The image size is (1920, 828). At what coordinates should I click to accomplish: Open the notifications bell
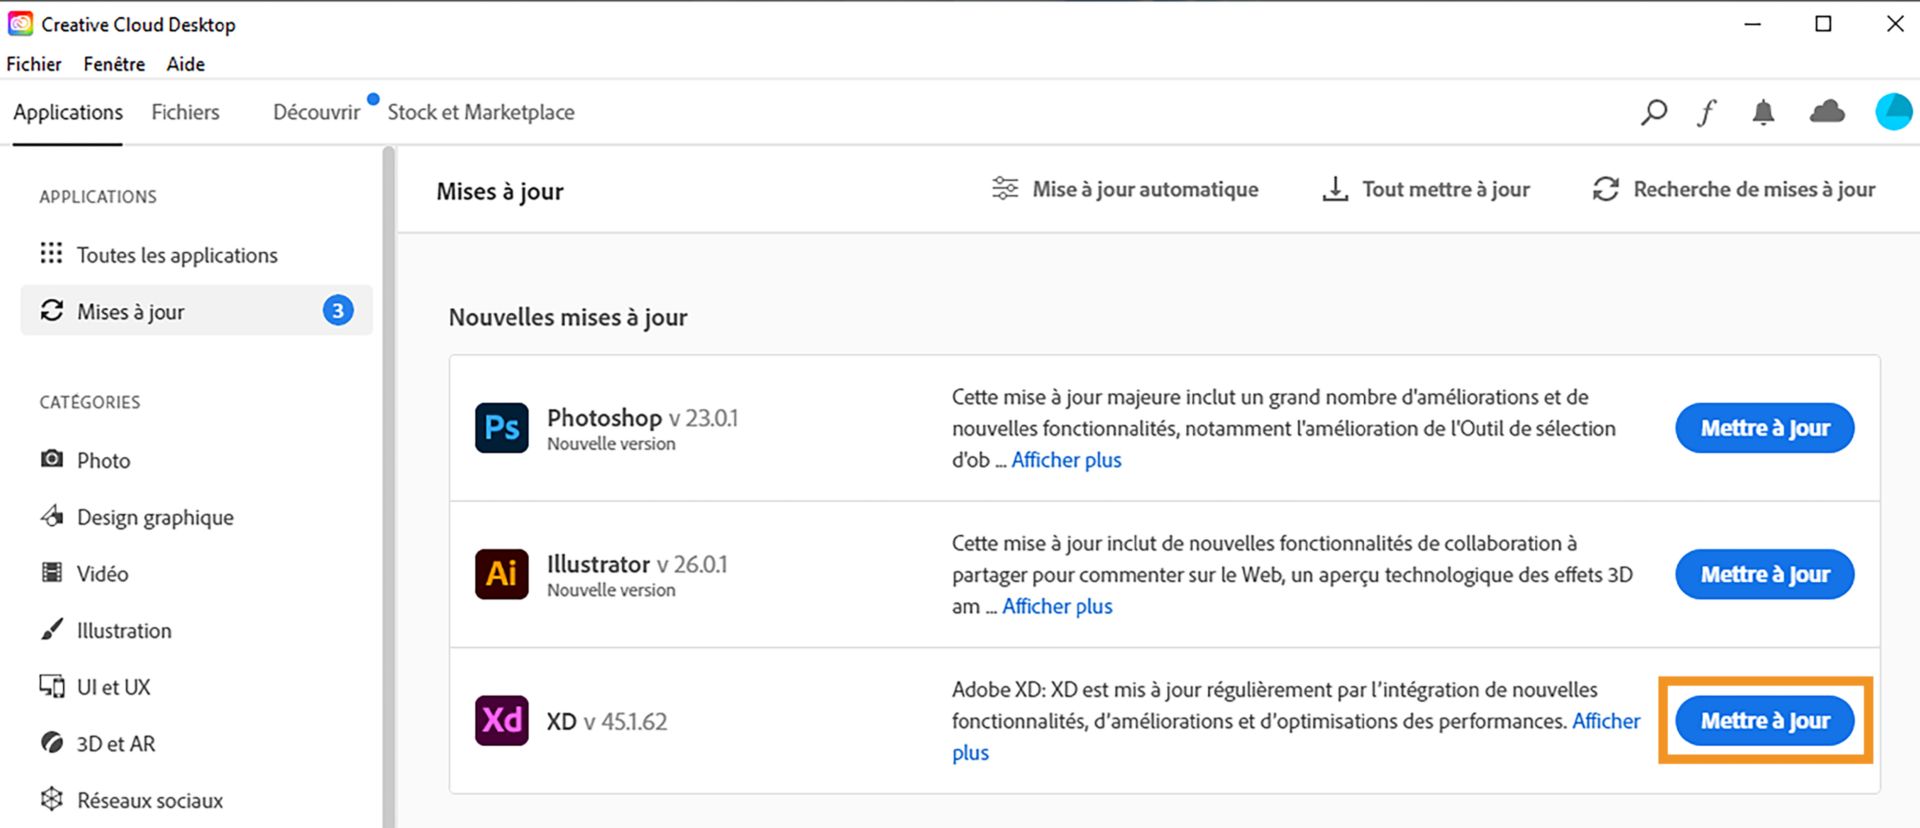coord(1763,112)
